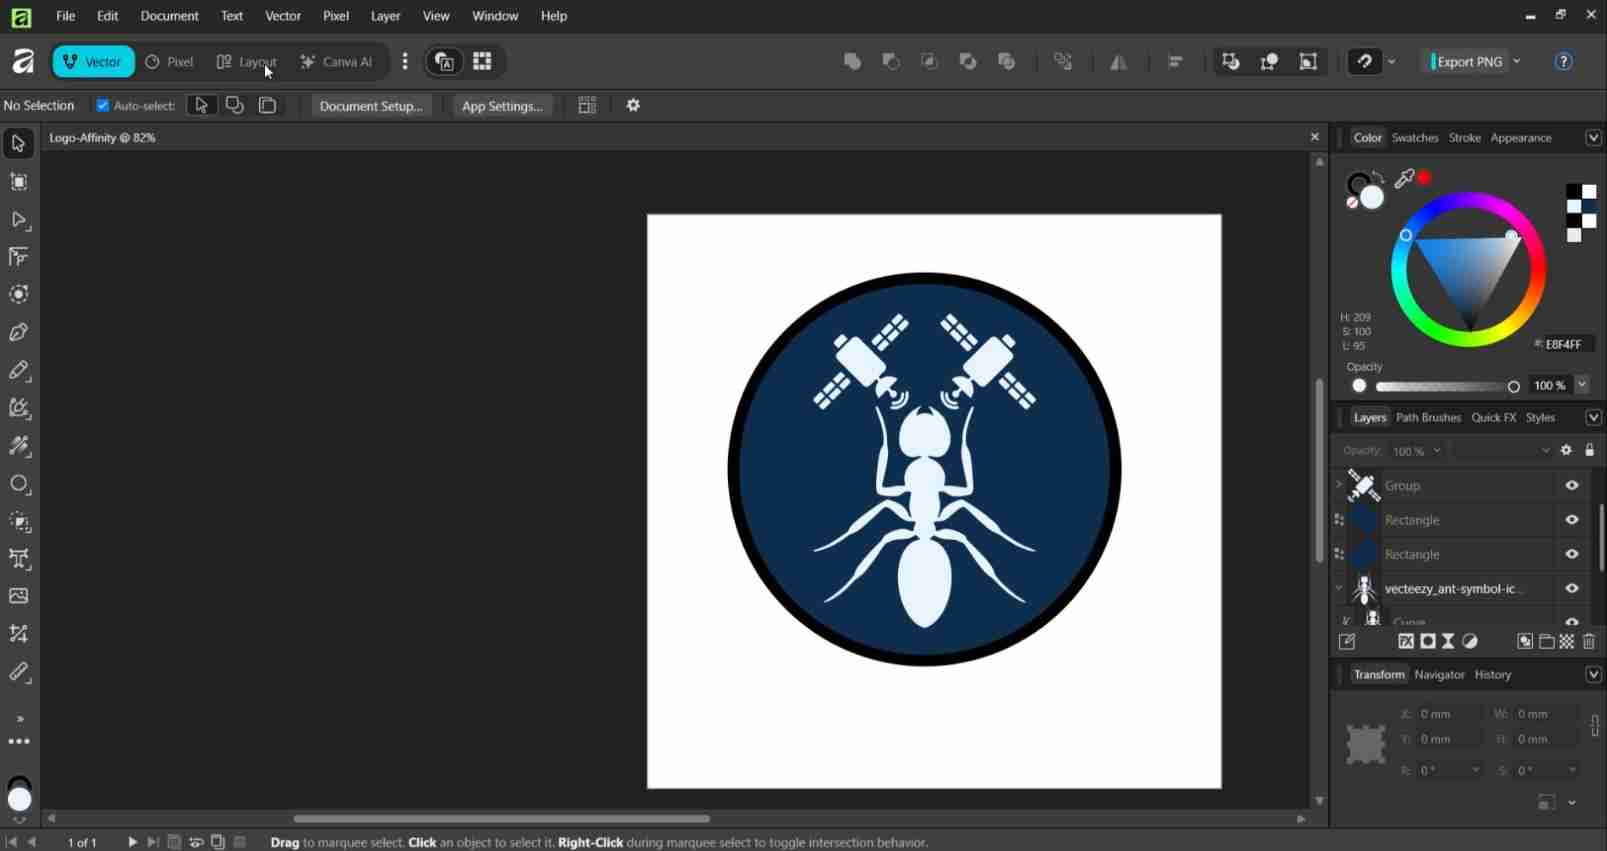Open the Export PNG dropdown arrow
The image size is (1607, 851).
point(1517,62)
